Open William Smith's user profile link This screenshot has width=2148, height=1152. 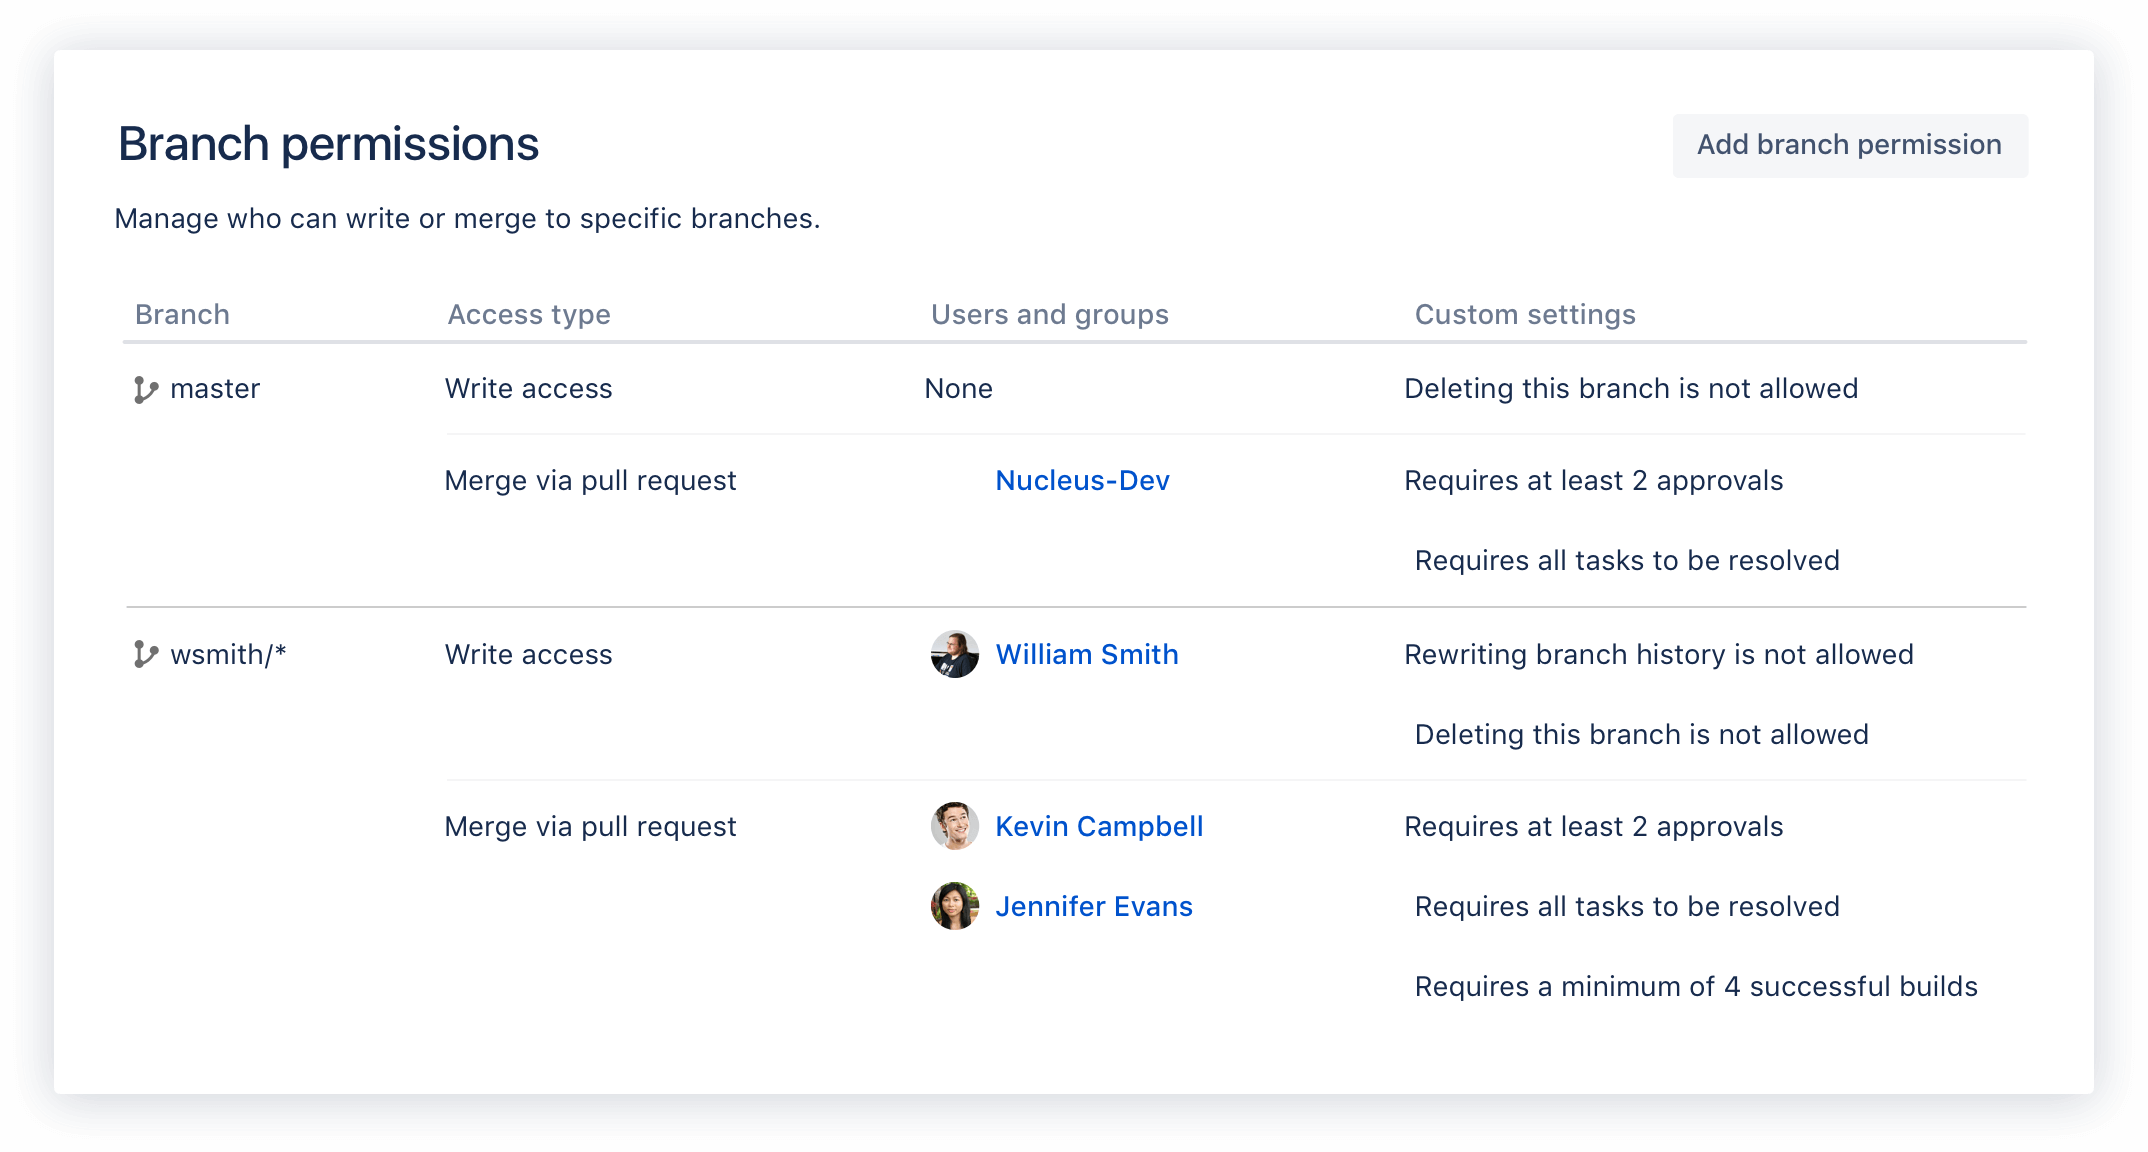(1087, 655)
